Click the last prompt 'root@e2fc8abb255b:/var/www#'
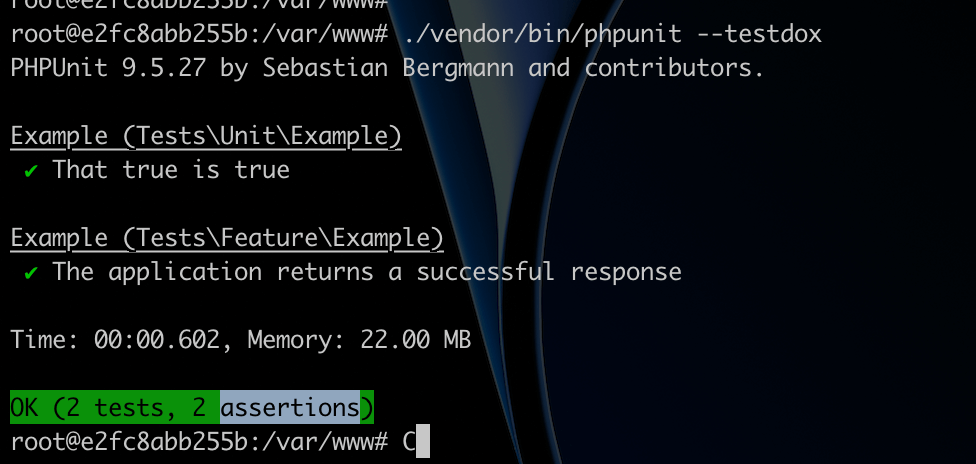976x464 pixels. tap(199, 442)
